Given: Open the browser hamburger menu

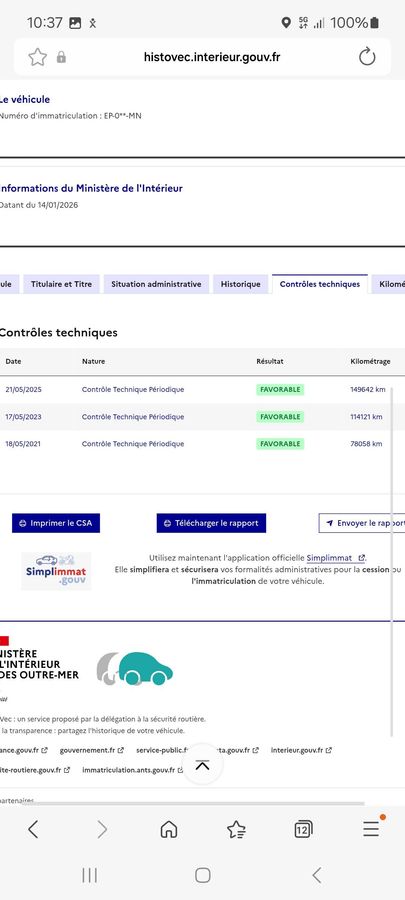Looking at the screenshot, I should point(371,827).
